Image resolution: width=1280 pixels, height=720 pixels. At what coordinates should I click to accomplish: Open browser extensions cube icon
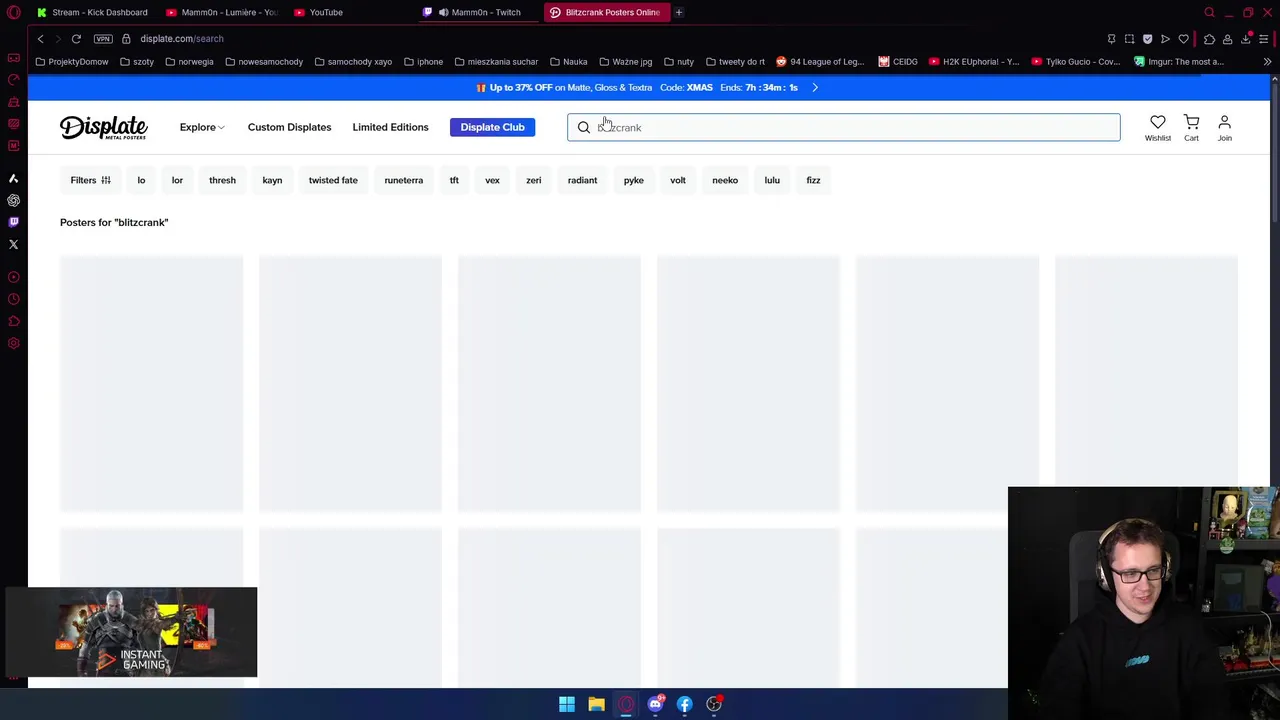pos(1209,39)
